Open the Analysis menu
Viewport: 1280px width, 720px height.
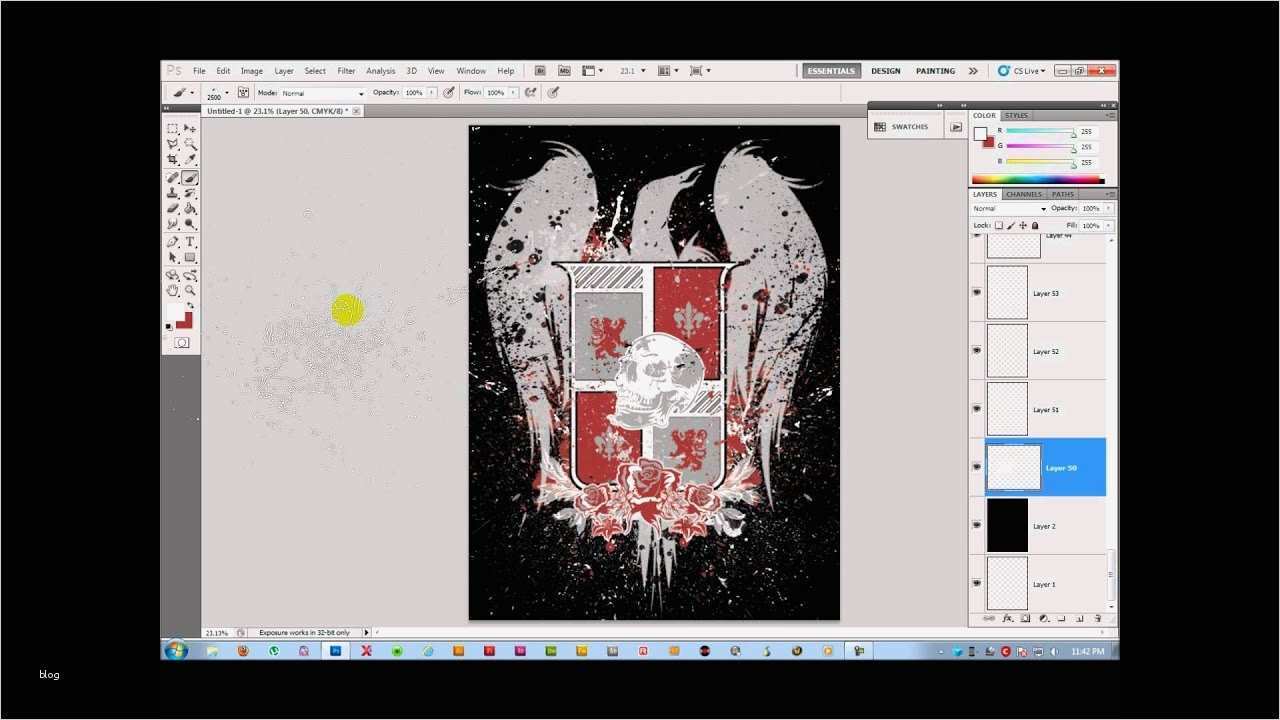click(x=380, y=71)
